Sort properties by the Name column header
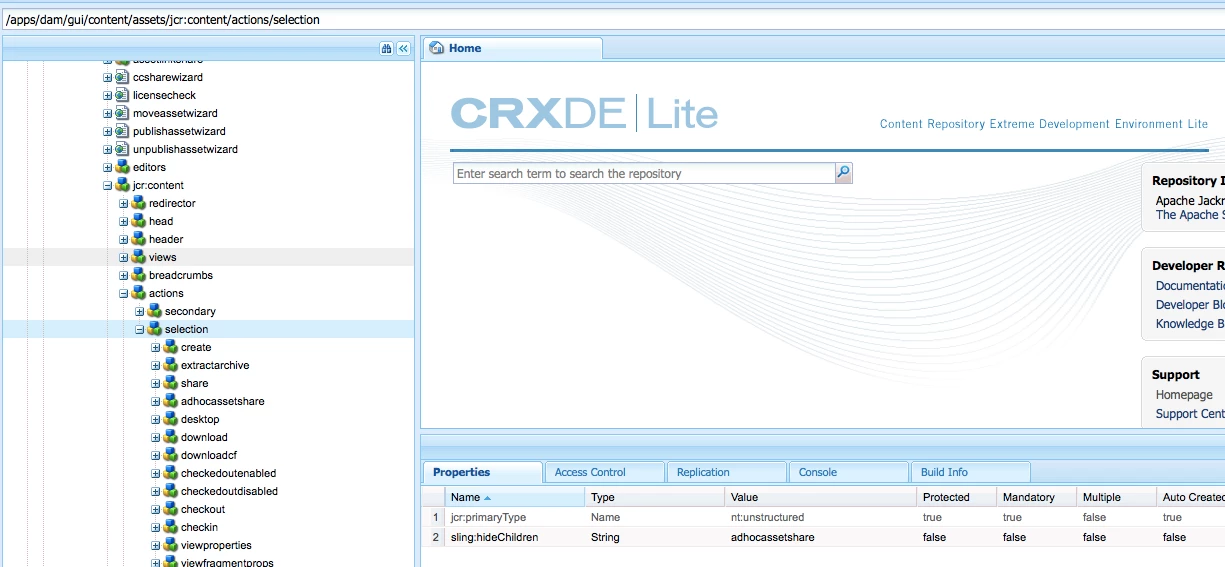The height and width of the screenshot is (567, 1225). point(515,497)
